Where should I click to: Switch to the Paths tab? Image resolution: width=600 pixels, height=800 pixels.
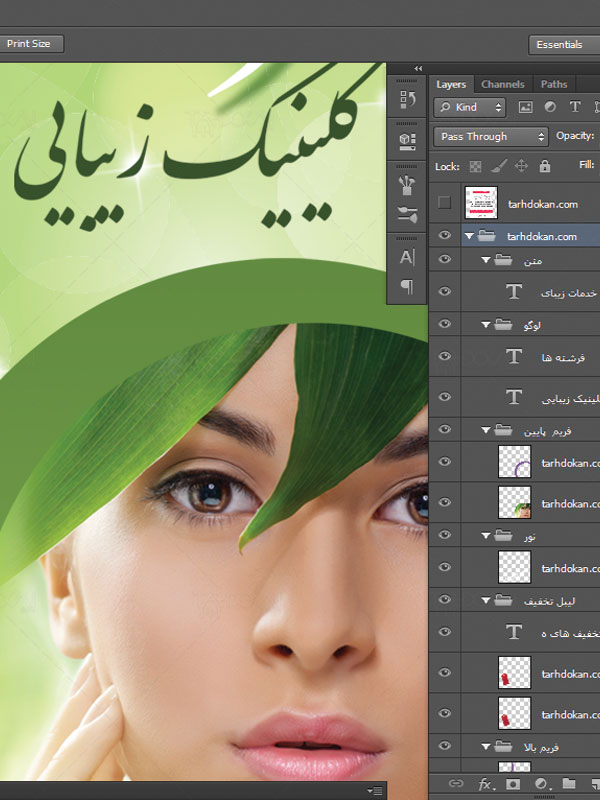pyautogui.click(x=554, y=84)
